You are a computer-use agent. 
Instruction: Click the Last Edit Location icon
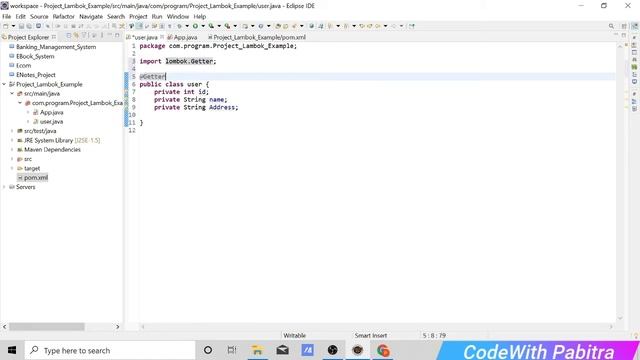click(362, 26)
